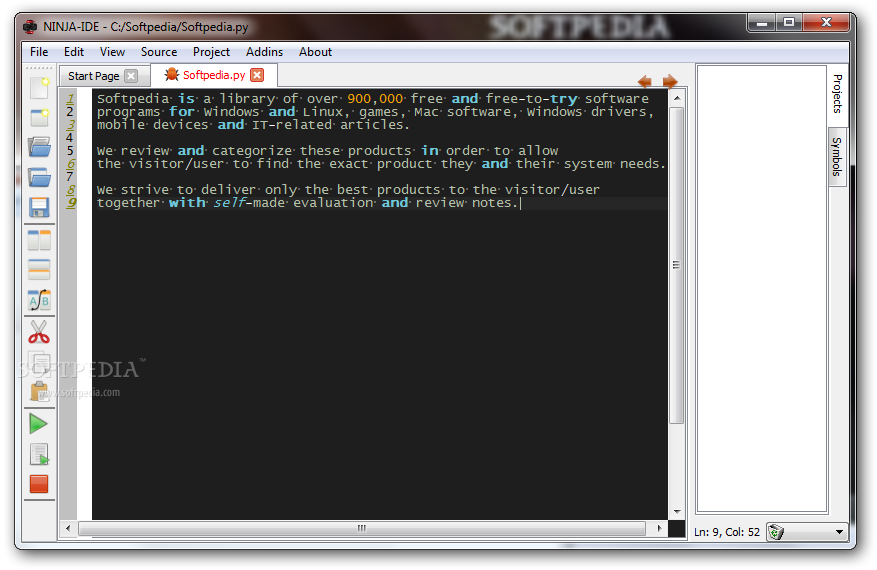Navigate back with the left orange arrow

coord(644,82)
